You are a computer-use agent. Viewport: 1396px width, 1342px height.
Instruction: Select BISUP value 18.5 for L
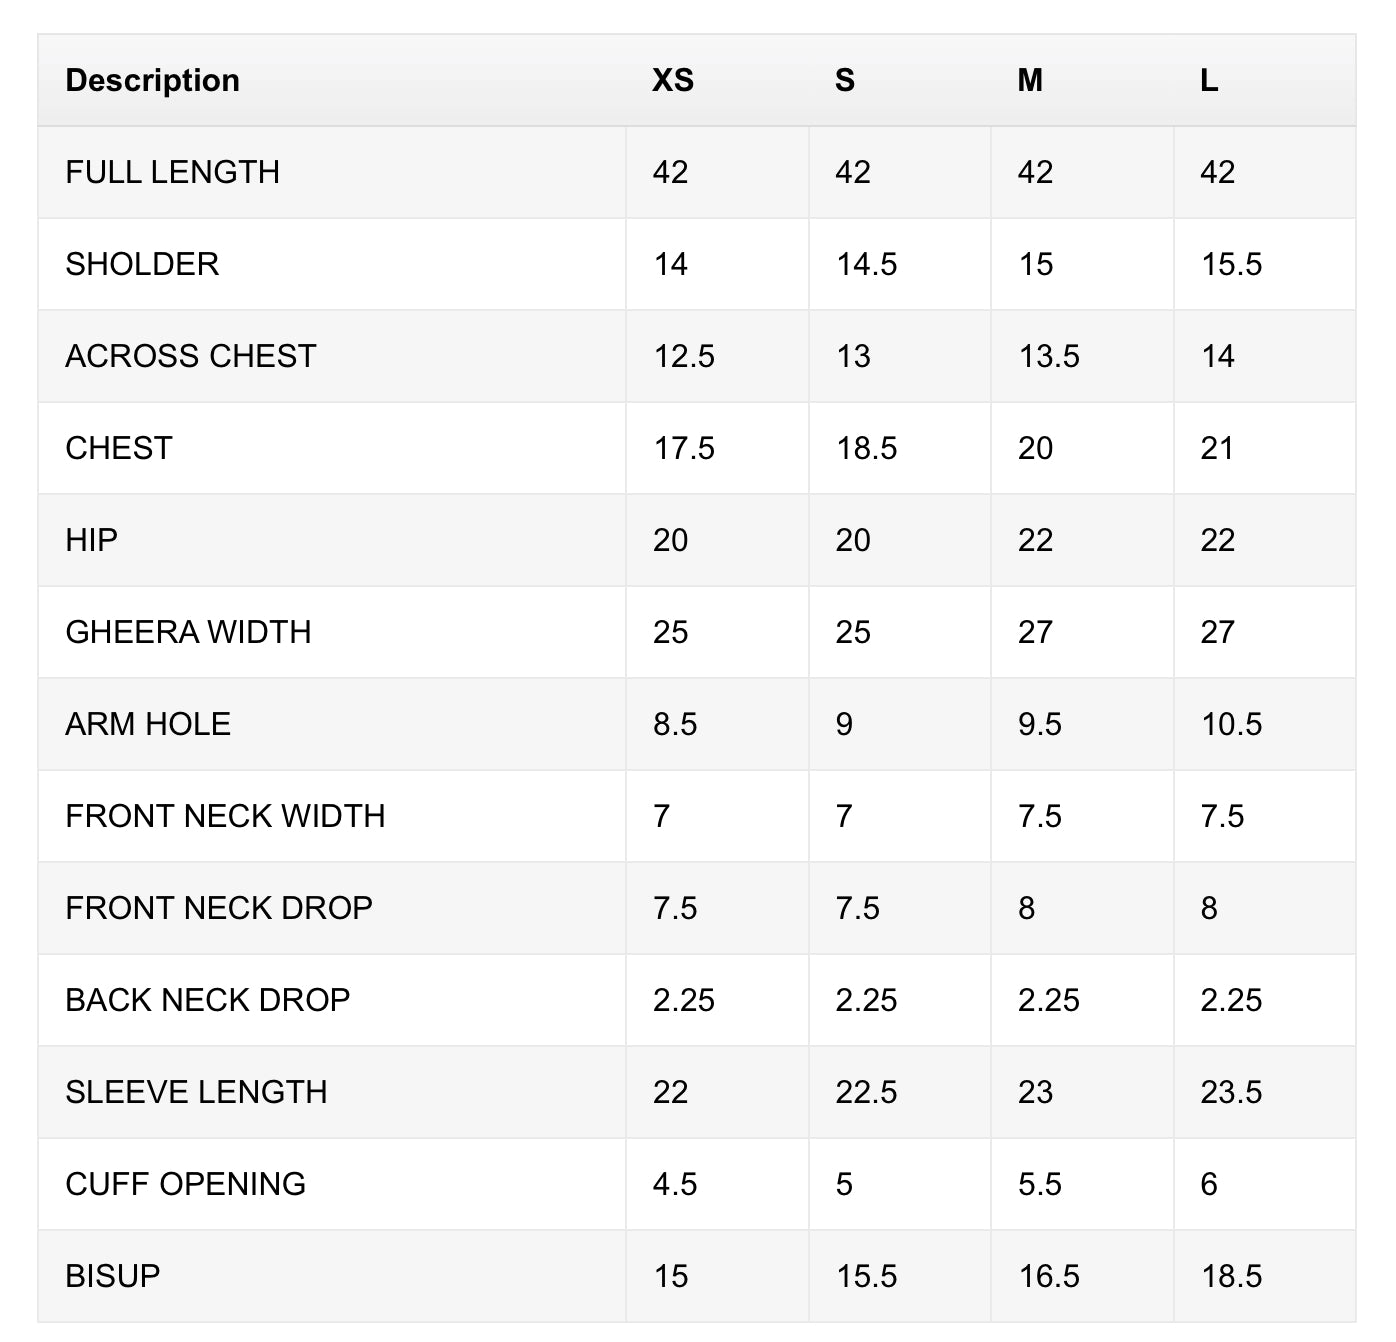click(x=1231, y=1276)
